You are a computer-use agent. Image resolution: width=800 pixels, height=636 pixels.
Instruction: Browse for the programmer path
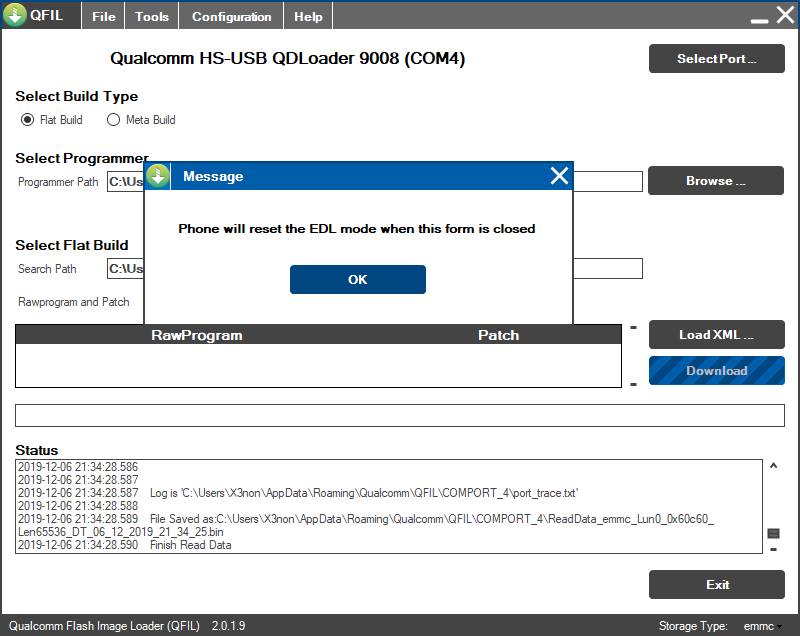pyautogui.click(x=715, y=181)
